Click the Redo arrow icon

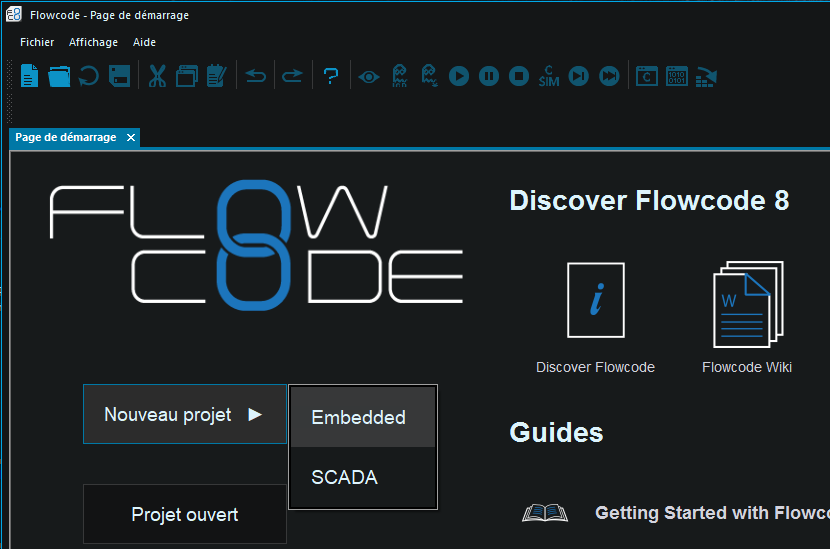[x=292, y=76]
